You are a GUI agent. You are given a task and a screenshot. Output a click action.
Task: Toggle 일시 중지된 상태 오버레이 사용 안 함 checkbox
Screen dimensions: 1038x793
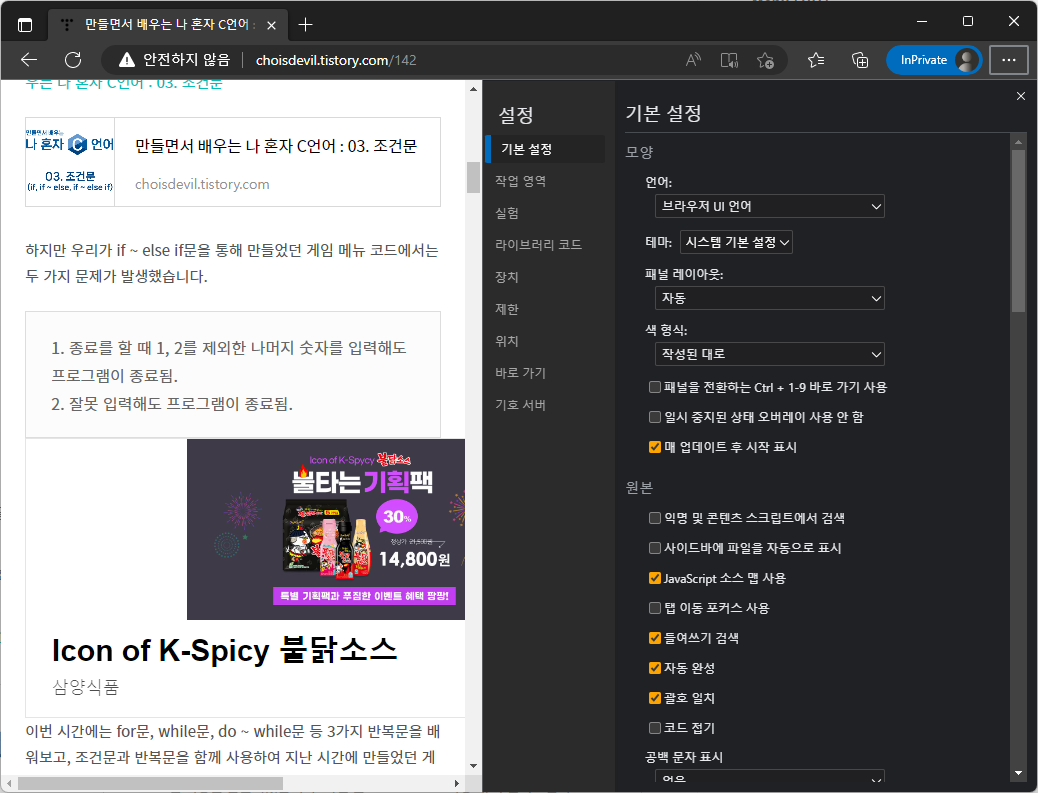(x=655, y=417)
